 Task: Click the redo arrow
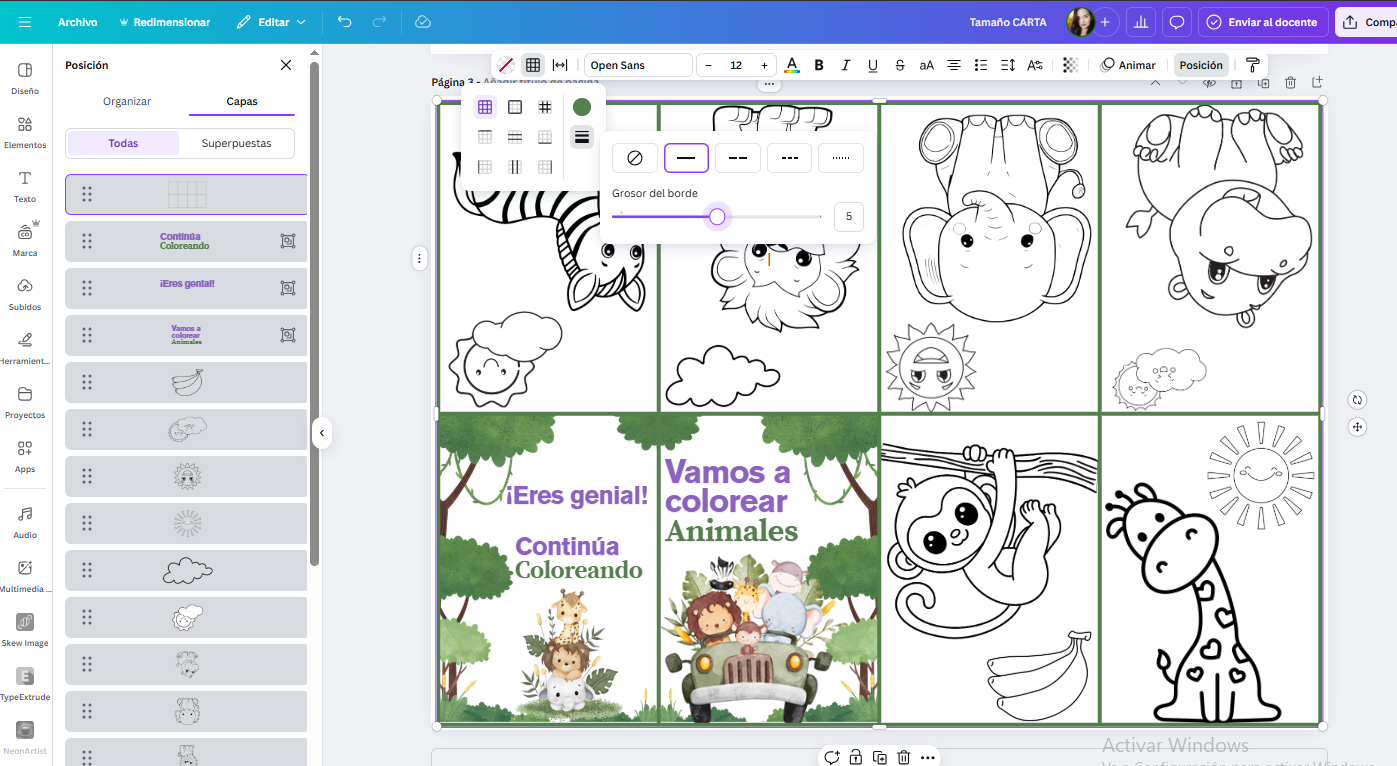(x=379, y=22)
